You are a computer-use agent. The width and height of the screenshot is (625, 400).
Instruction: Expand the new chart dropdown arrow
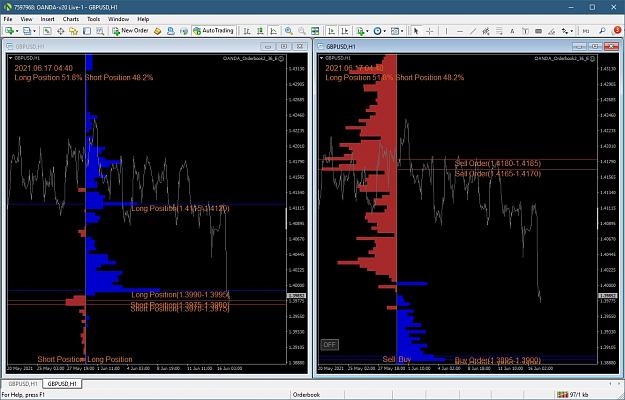(x=17, y=31)
